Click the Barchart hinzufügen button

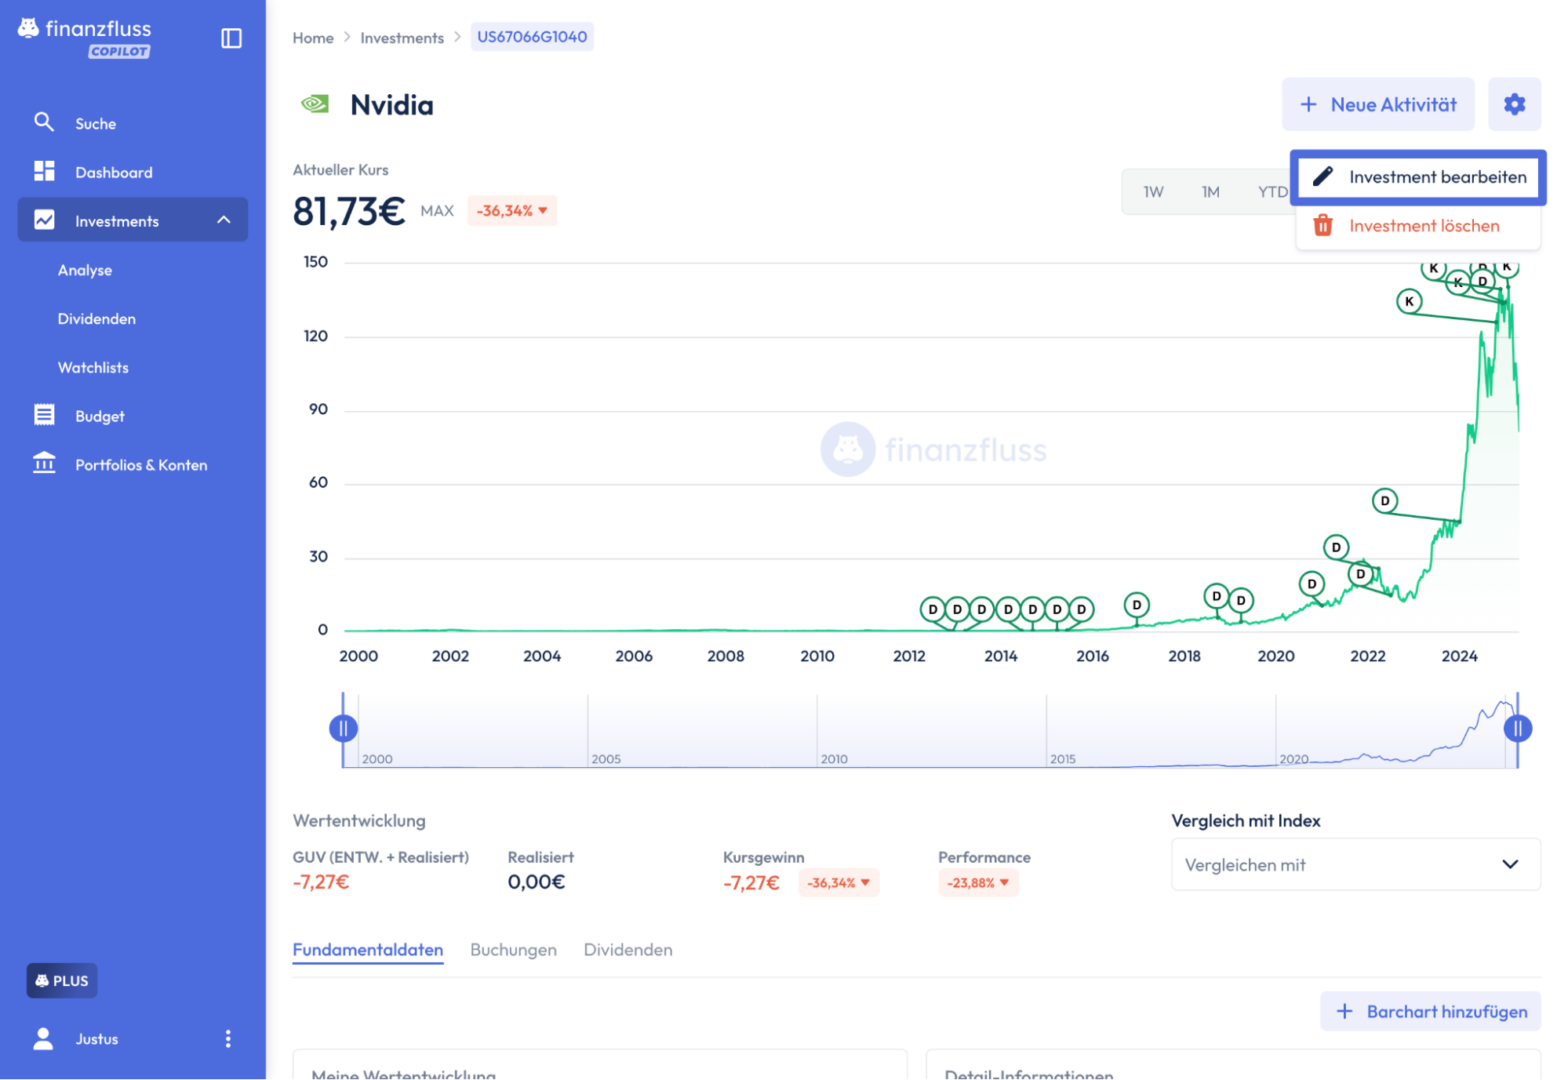click(x=1430, y=1011)
